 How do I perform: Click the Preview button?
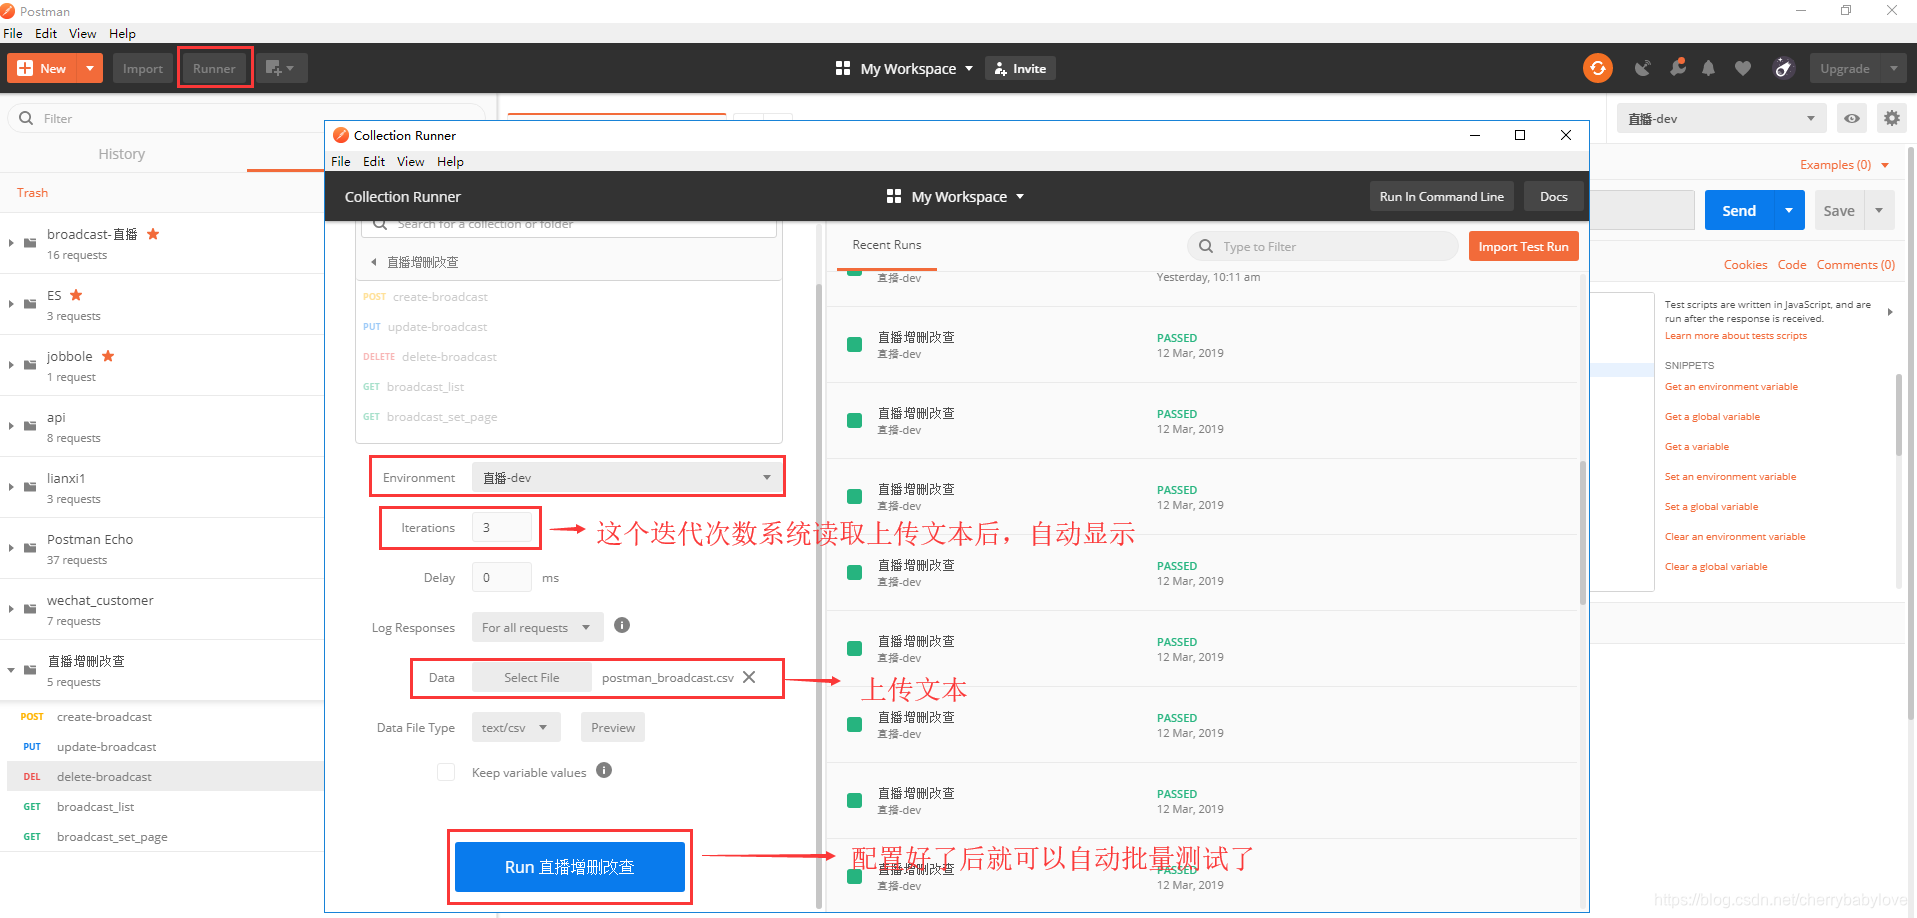(x=613, y=727)
